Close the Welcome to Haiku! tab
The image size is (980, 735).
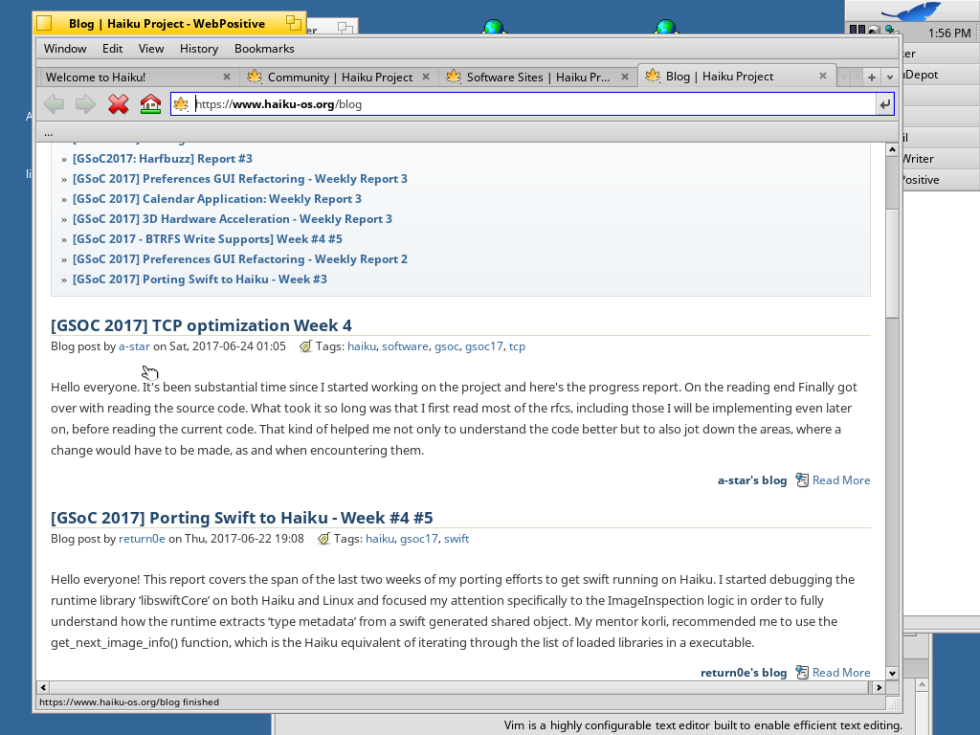pos(226,77)
